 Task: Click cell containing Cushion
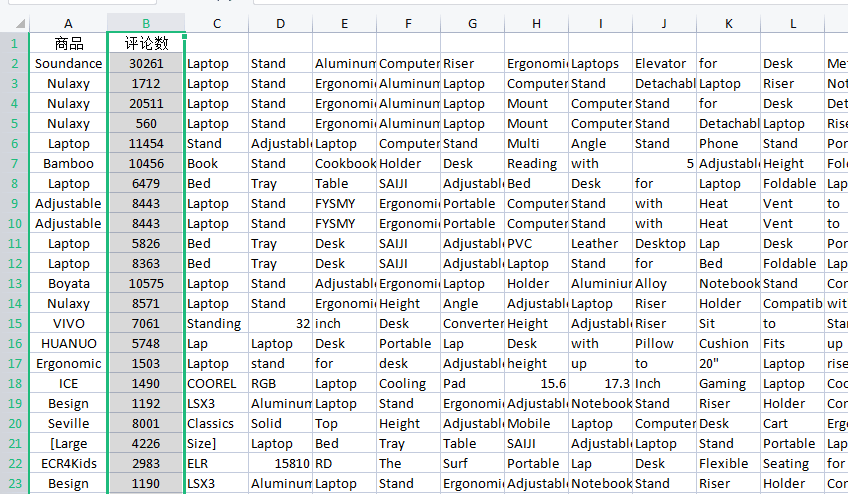[x=728, y=344]
